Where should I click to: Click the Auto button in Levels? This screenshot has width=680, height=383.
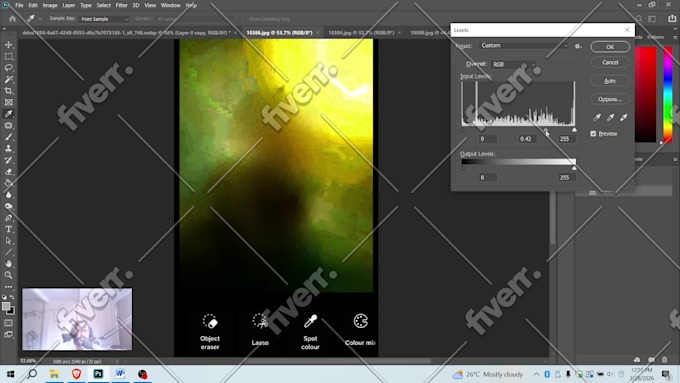[x=610, y=81]
